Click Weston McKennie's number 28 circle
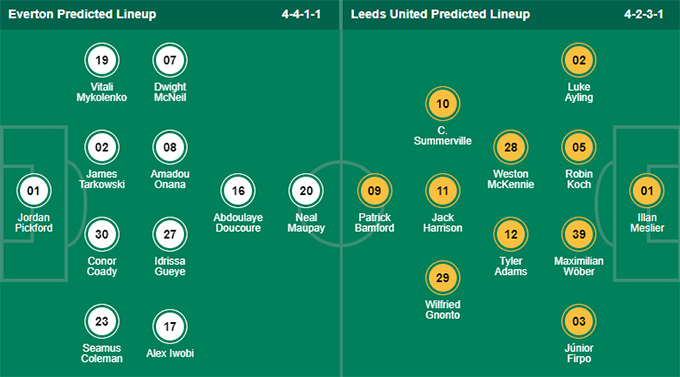The width and height of the screenshot is (680, 377). click(510, 147)
